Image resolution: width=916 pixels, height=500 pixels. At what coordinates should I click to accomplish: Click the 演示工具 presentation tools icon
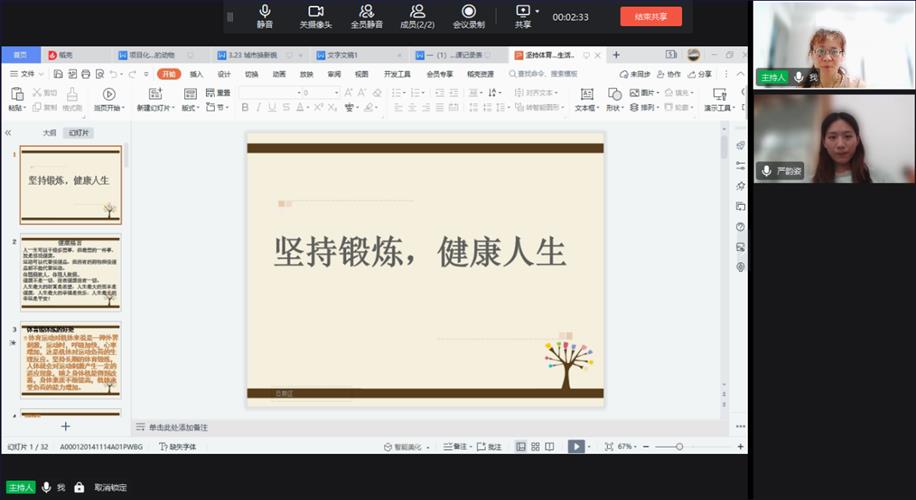(720, 94)
